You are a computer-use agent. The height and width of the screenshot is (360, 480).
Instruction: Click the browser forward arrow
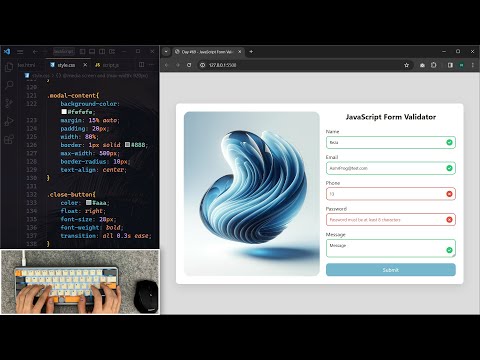tap(178, 65)
